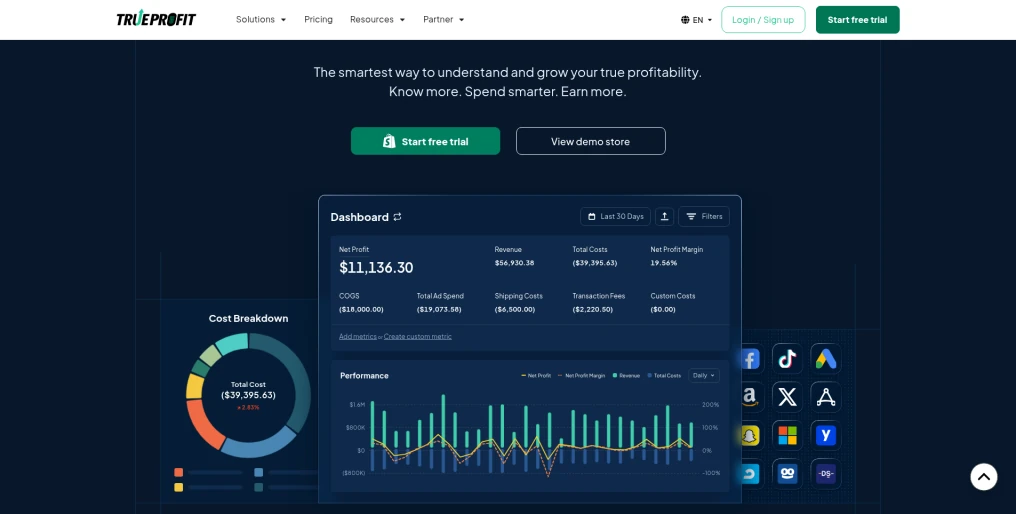
Task: Click the Total Costs value in dashboard metrics
Action: (x=595, y=263)
